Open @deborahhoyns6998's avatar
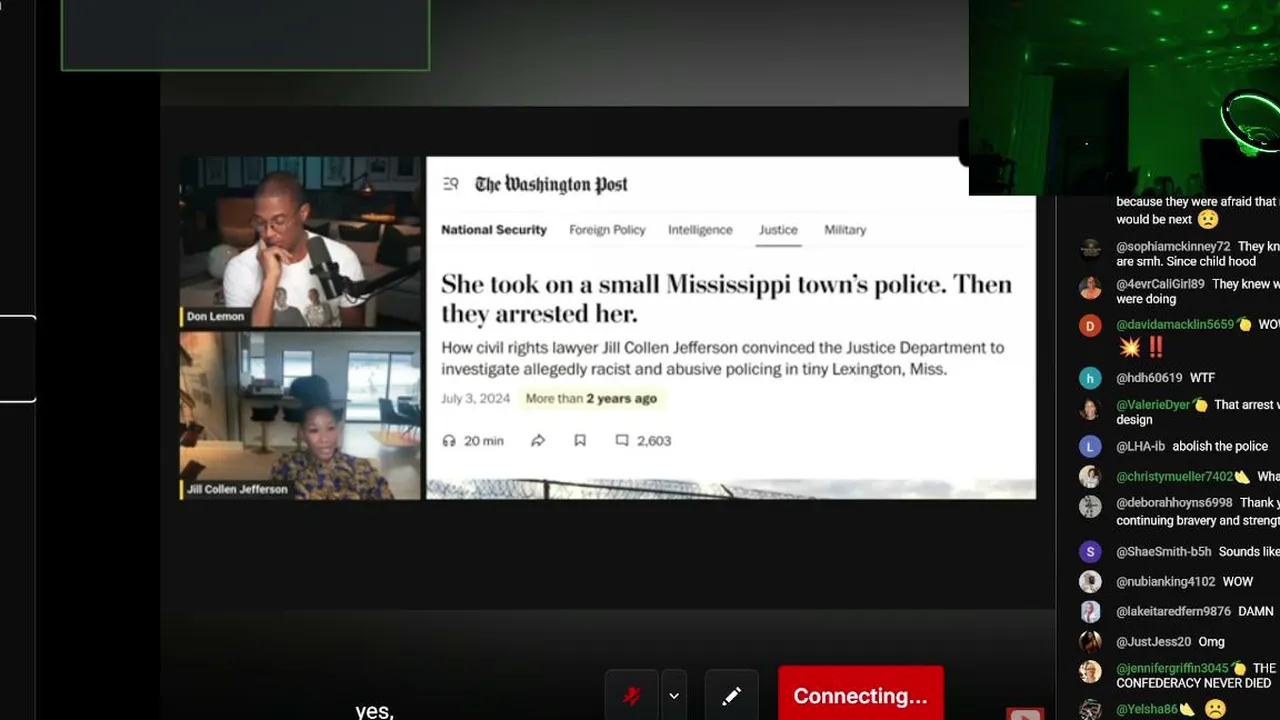Image resolution: width=1280 pixels, height=720 pixels. [x=1090, y=506]
